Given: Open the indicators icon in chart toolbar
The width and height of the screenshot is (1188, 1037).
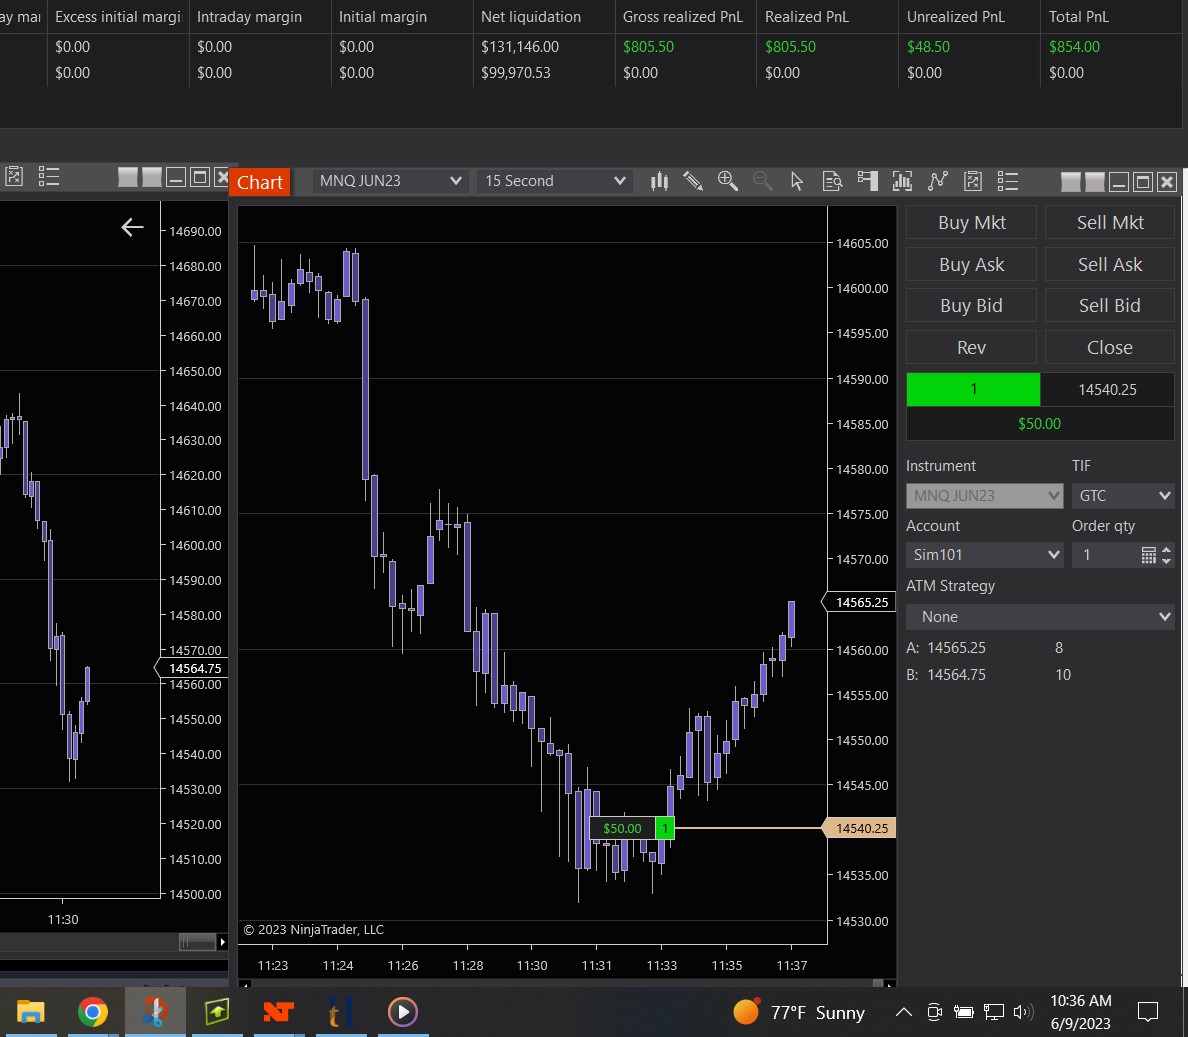Looking at the screenshot, I should [937, 181].
